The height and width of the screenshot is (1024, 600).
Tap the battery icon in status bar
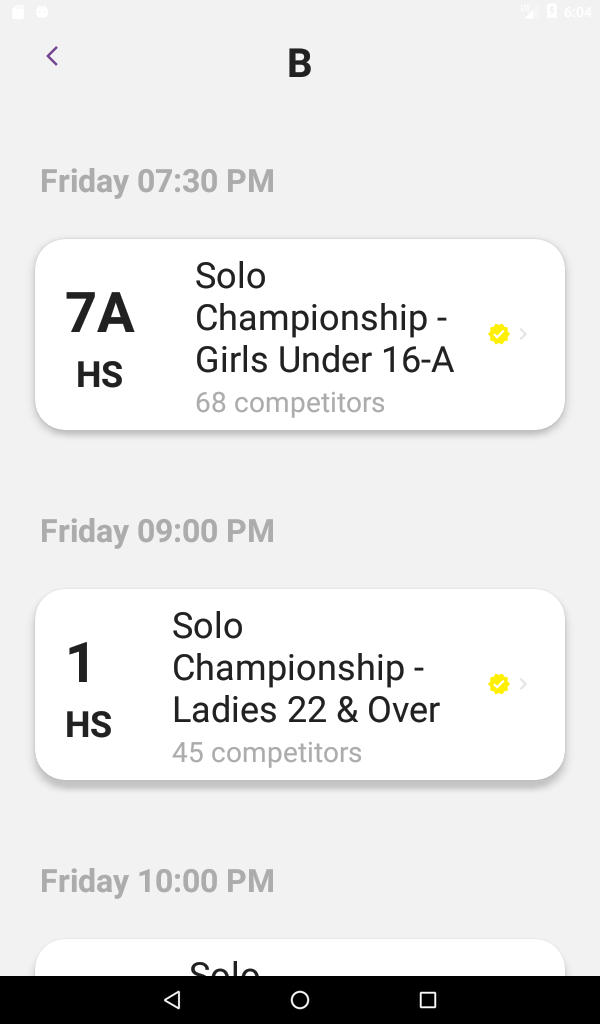coord(551,12)
